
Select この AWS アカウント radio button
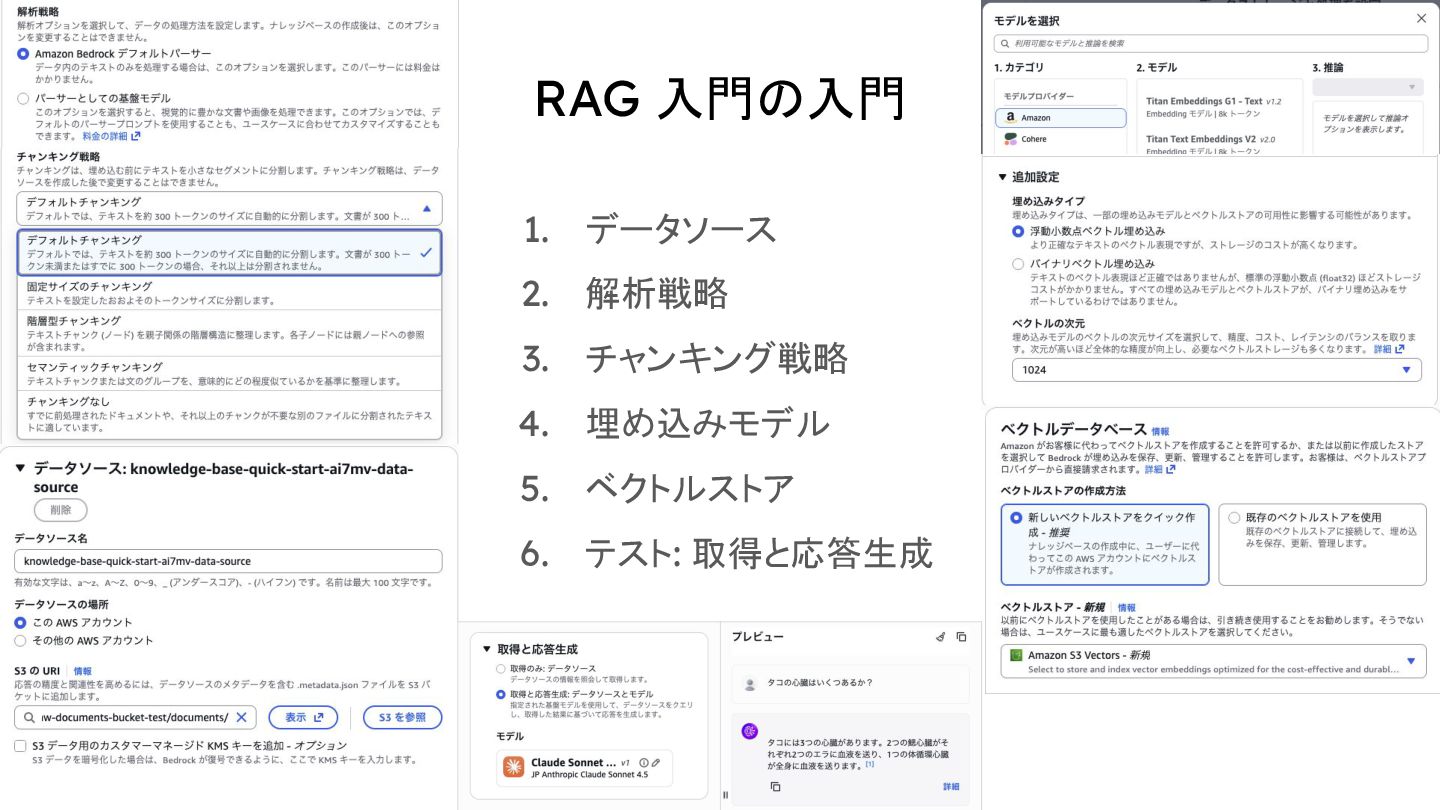[x=20, y=623]
